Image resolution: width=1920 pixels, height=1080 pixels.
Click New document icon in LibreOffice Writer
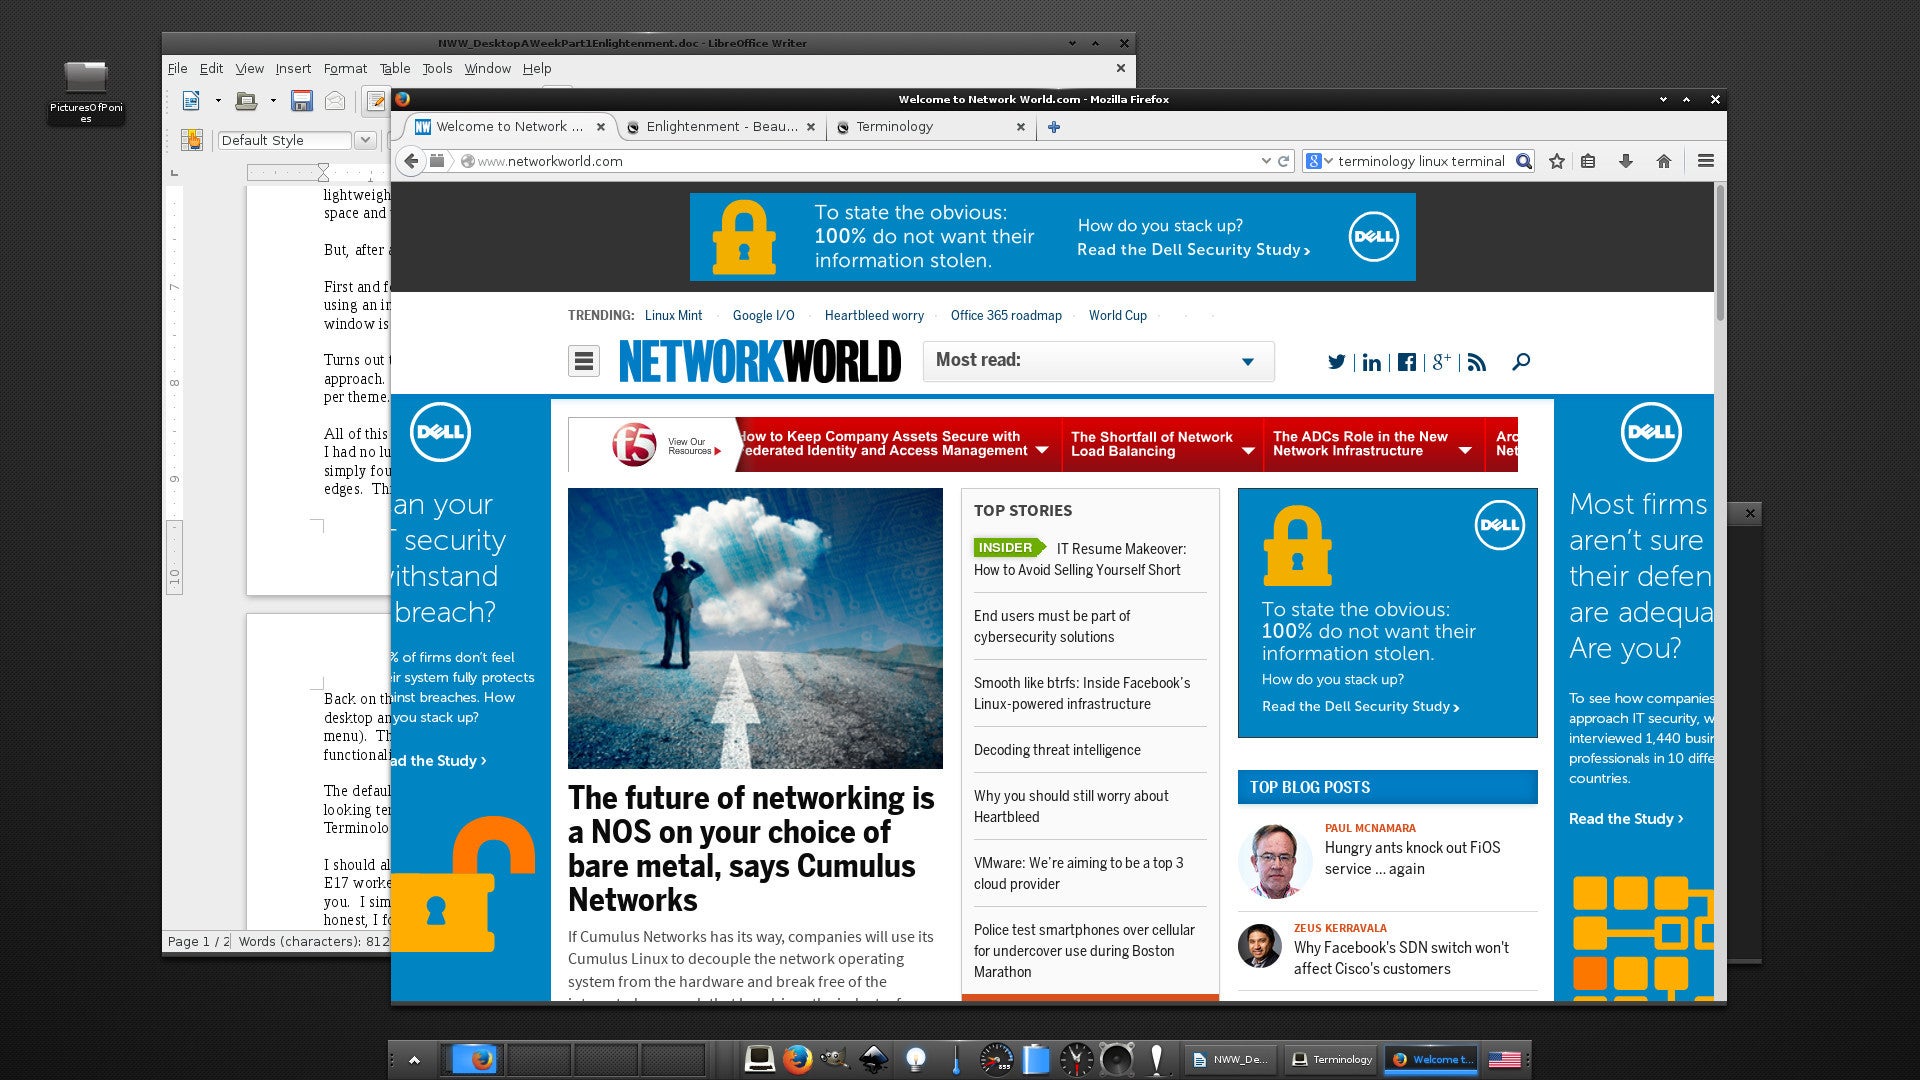[x=191, y=101]
